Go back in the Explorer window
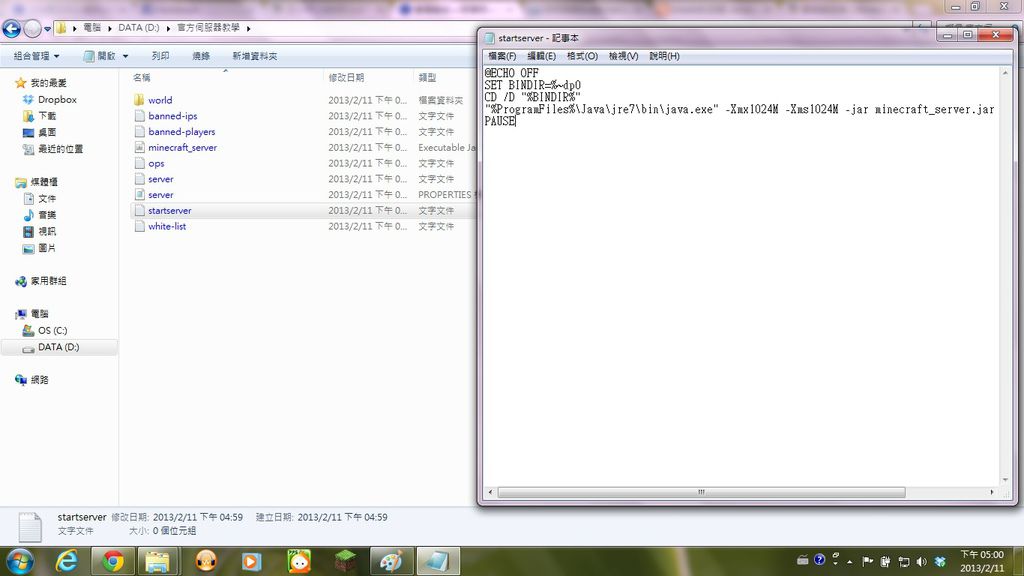1024x576 pixels. click(11, 28)
